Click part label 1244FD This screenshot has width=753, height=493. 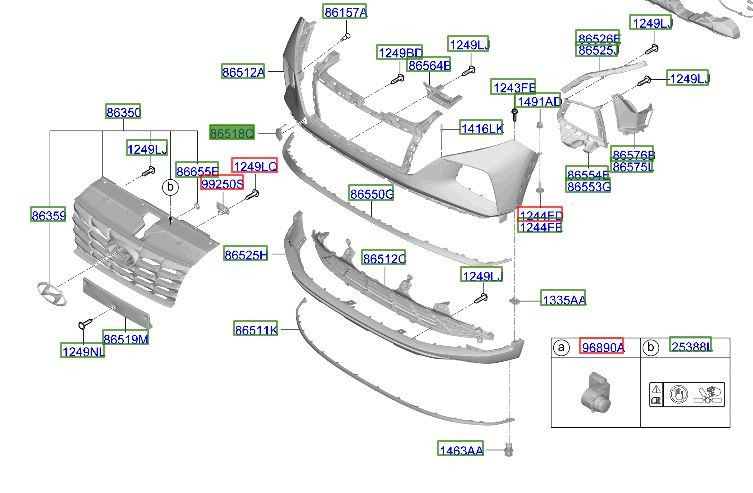(x=540, y=215)
